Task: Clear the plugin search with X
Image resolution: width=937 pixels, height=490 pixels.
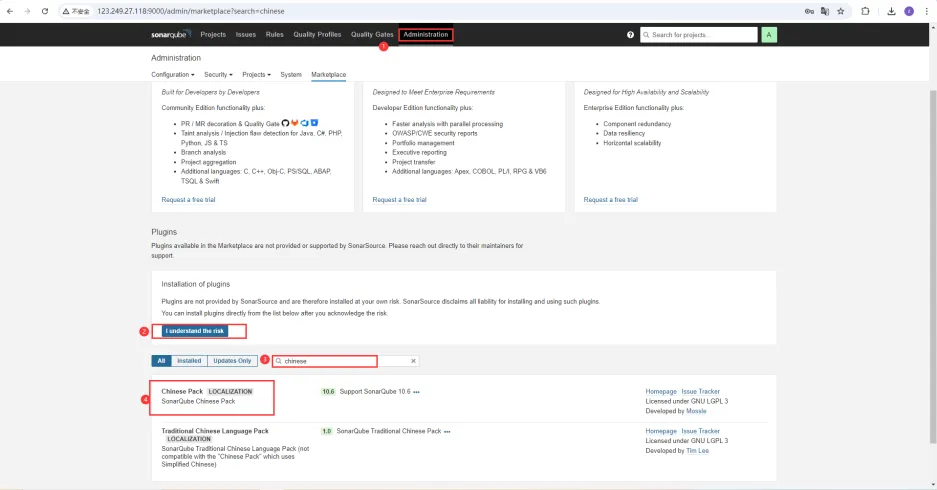Action: (413, 361)
